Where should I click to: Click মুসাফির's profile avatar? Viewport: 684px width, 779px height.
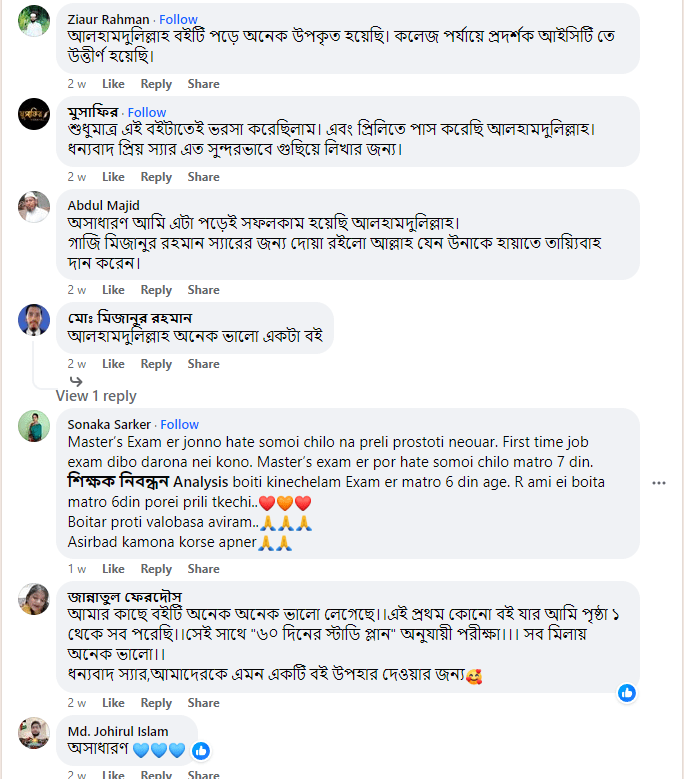pos(34,115)
